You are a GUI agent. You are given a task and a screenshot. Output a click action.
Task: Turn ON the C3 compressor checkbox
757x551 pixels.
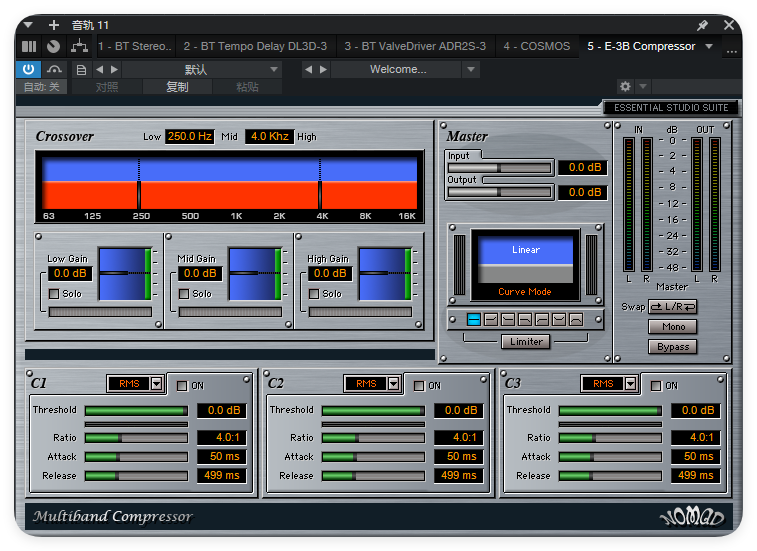tap(656, 385)
